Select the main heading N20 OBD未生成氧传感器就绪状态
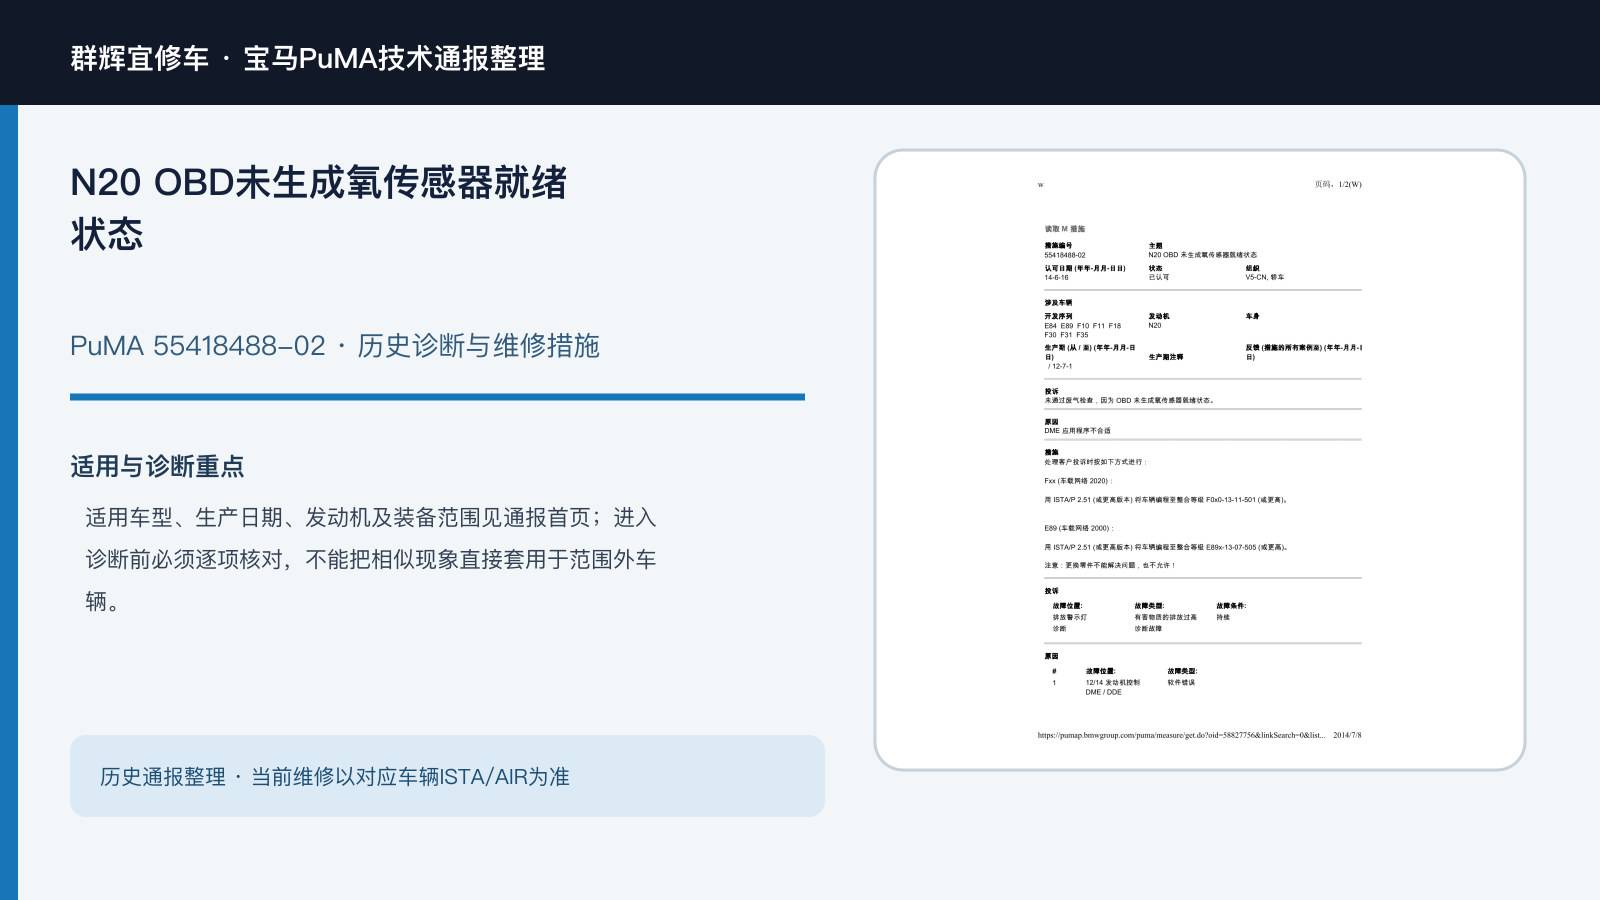This screenshot has width=1600, height=900. [x=319, y=208]
